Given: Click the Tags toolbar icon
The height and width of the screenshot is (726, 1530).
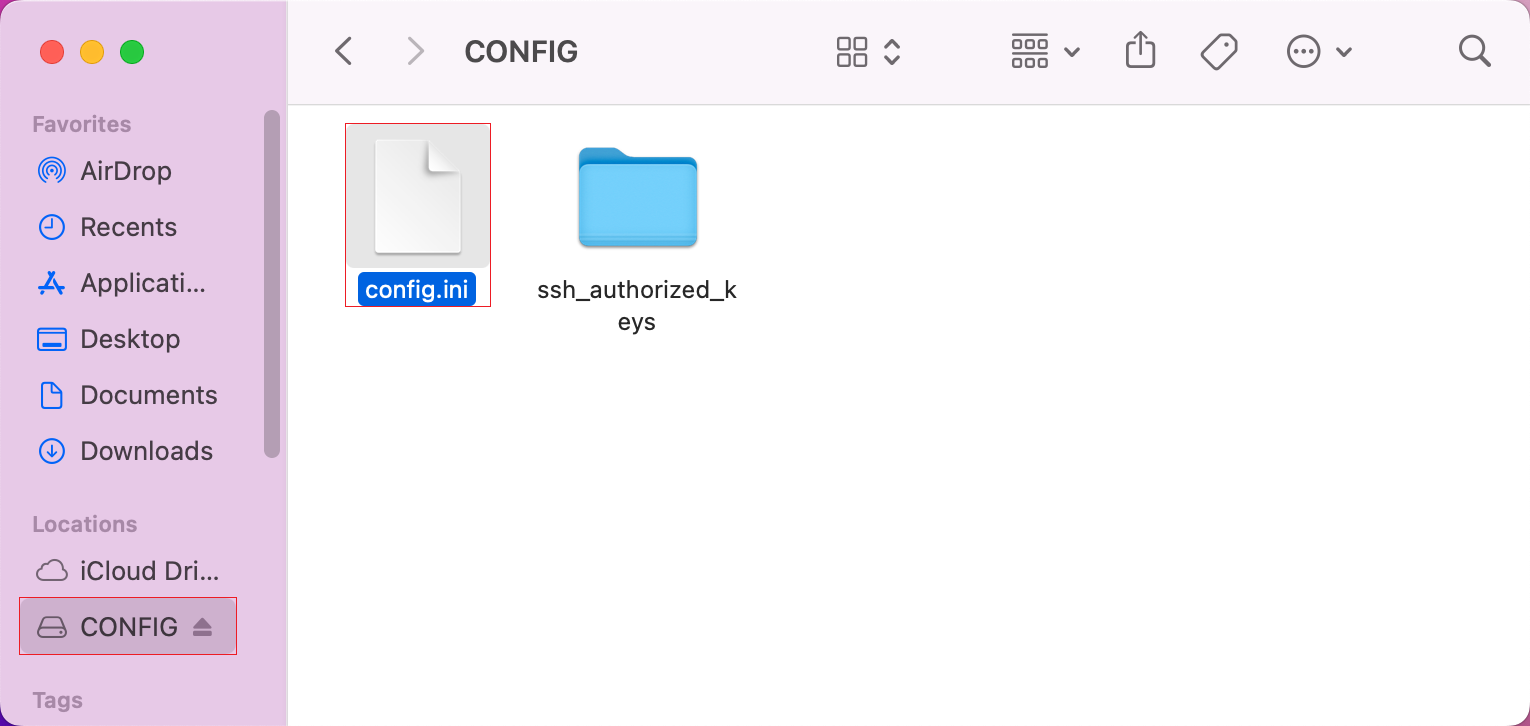Looking at the screenshot, I should click(x=1219, y=51).
